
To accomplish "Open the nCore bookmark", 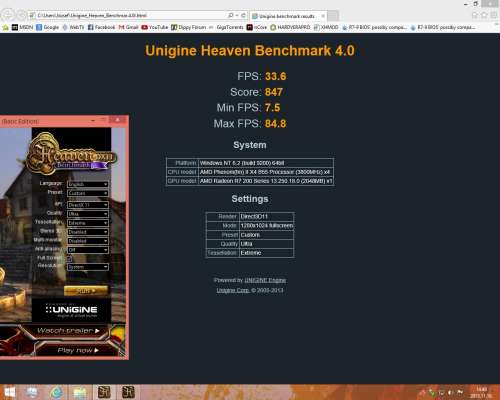I will coord(257,27).
